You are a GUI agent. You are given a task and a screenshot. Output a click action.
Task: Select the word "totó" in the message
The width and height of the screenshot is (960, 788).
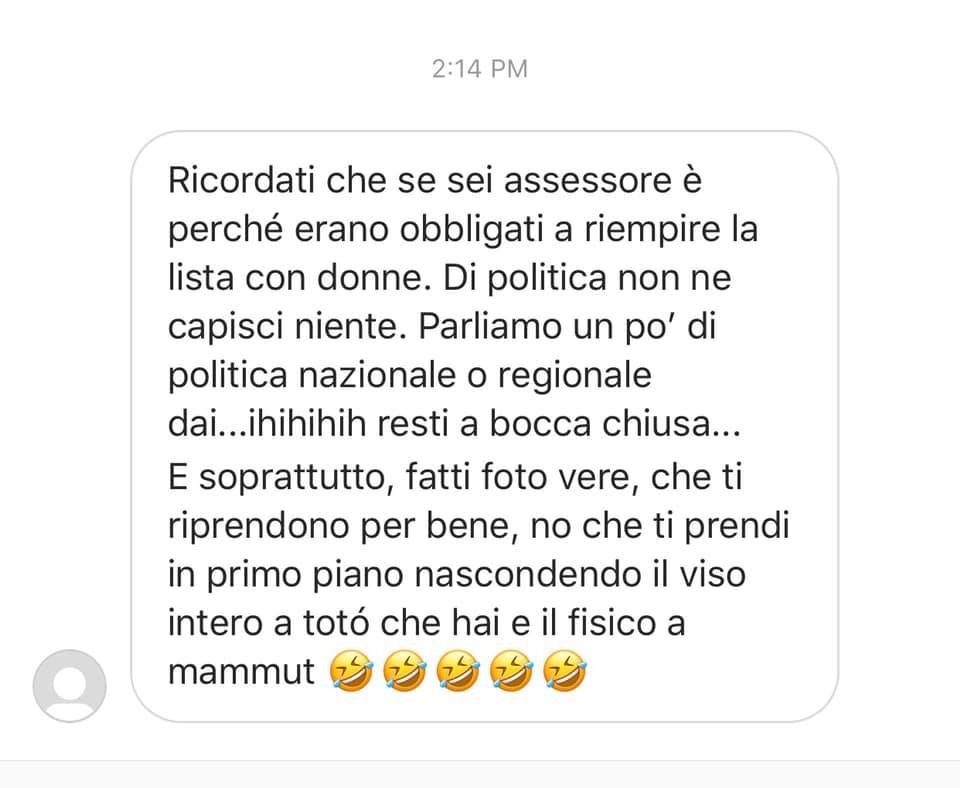click(336, 623)
